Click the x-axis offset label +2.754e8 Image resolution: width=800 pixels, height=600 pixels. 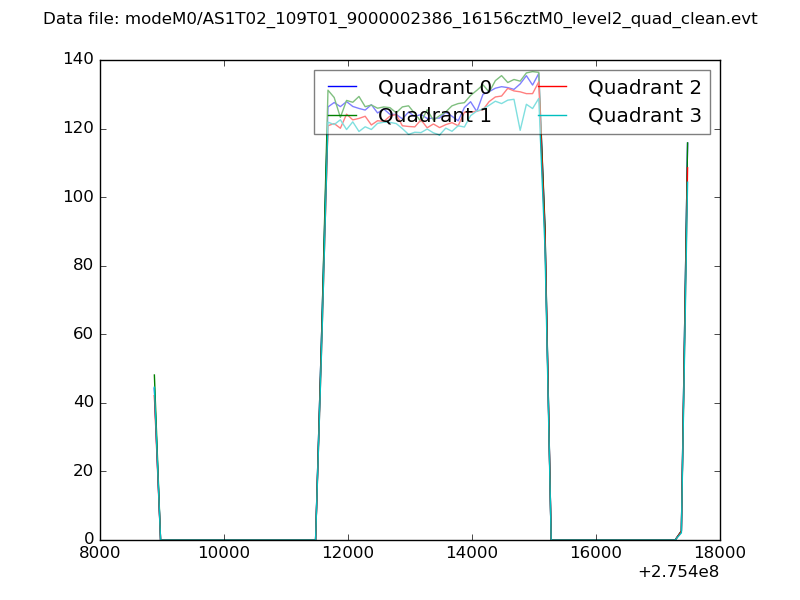click(x=678, y=572)
